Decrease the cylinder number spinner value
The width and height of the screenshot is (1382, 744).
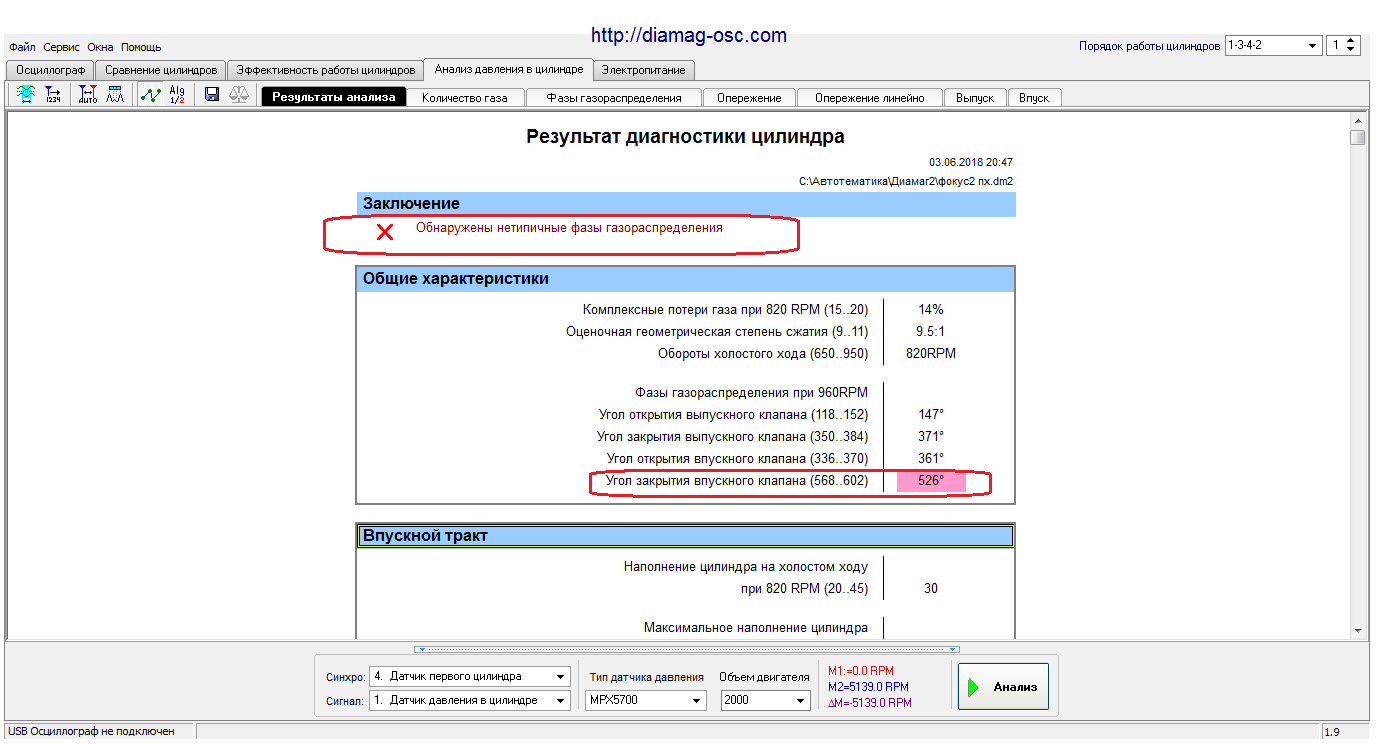[1352, 50]
